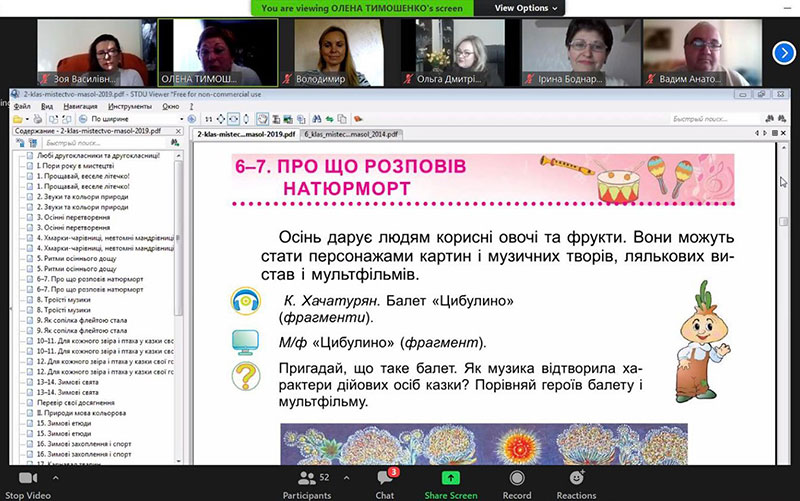Switch to 2-klas-mistec...masol-2019.pdf tab

(x=246, y=135)
